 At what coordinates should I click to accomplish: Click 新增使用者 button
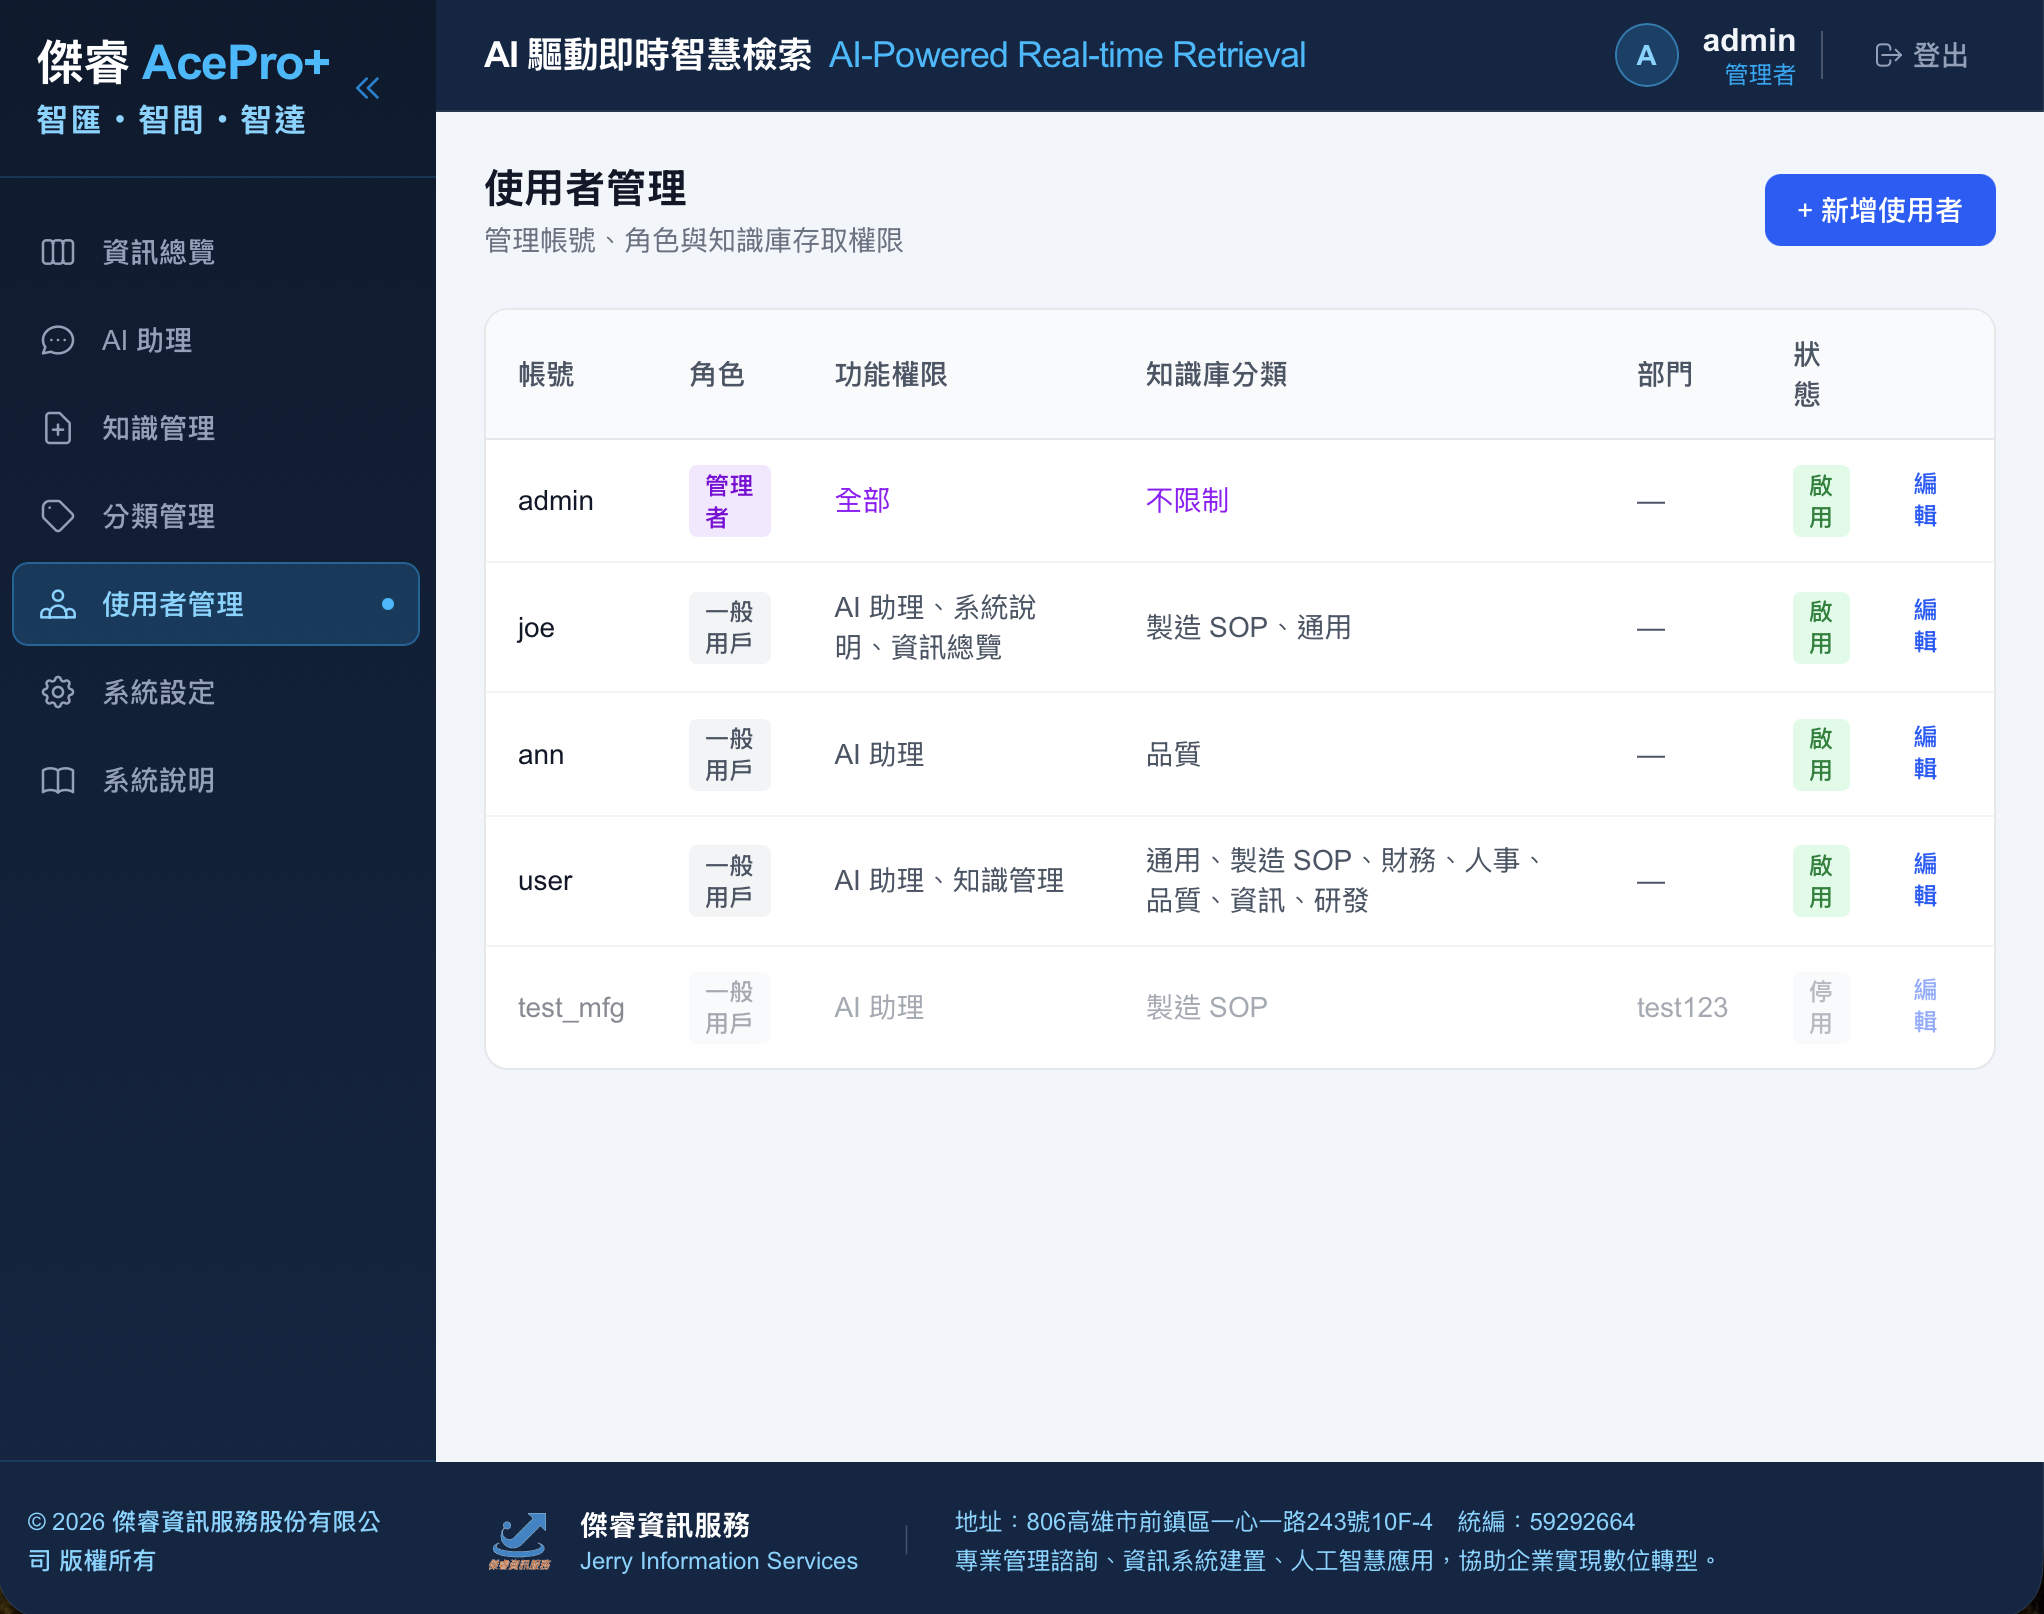[x=1879, y=210]
